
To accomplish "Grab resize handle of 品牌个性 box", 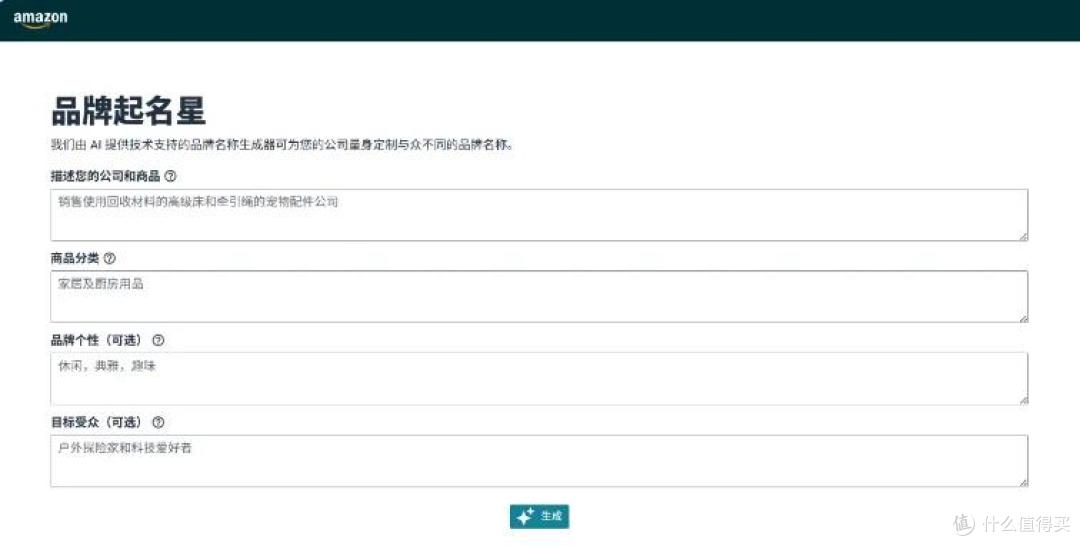I will click(x=1023, y=399).
